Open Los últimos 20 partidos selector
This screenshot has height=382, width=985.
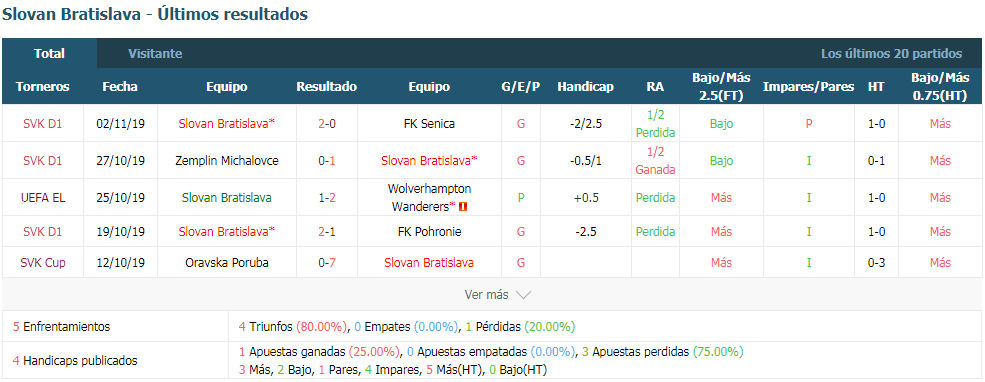[x=891, y=53]
